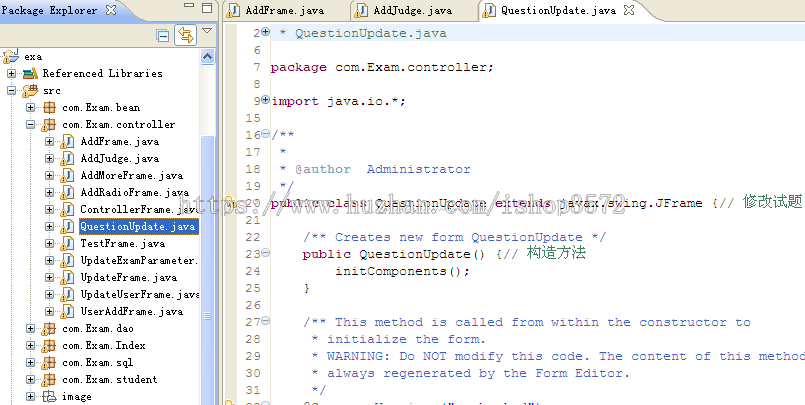Click on 'initComponents();' code text
Viewport: 805px width, 405px height.
(x=402, y=271)
